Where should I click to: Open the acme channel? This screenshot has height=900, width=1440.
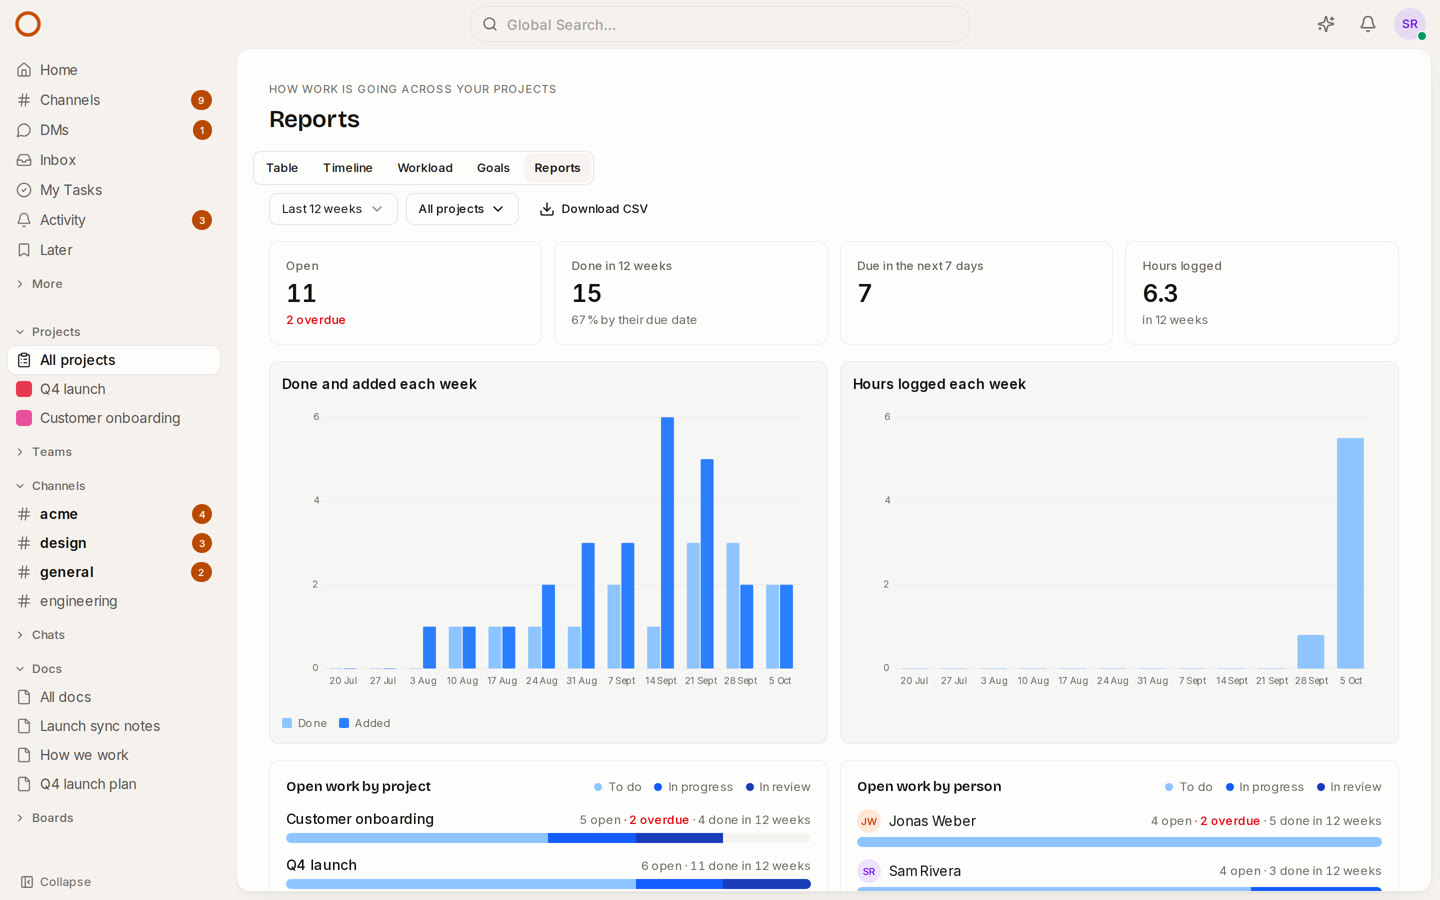coord(114,514)
